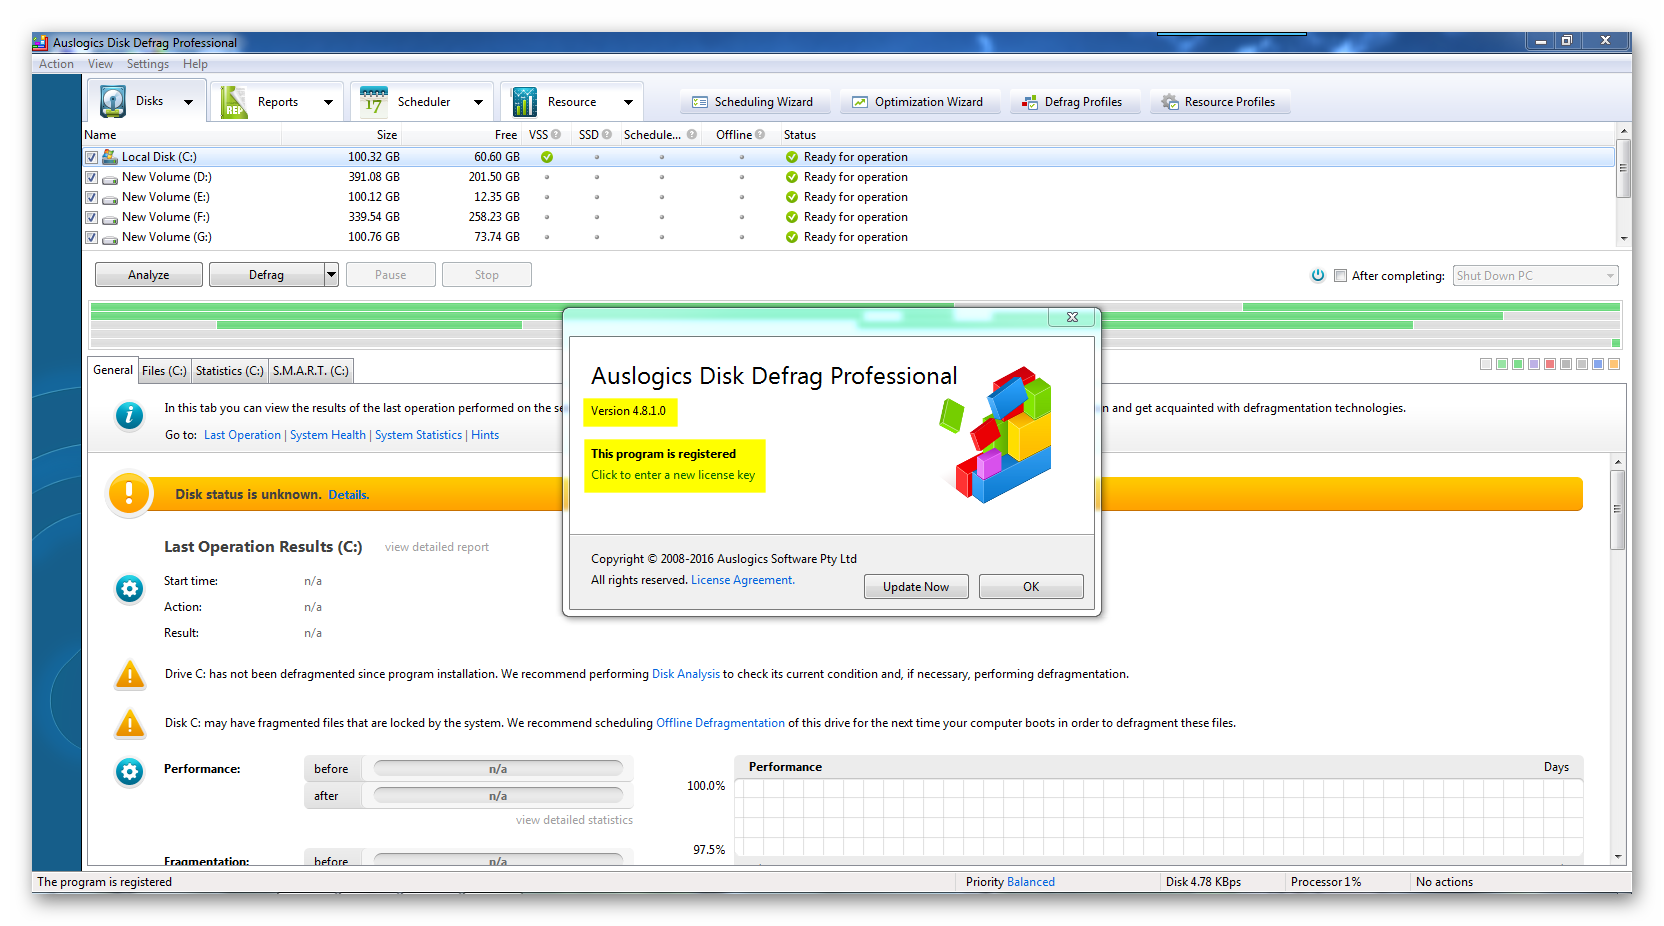Click the Local Disk (C:) drive icon
The height and width of the screenshot is (926, 1664).
coord(110,157)
